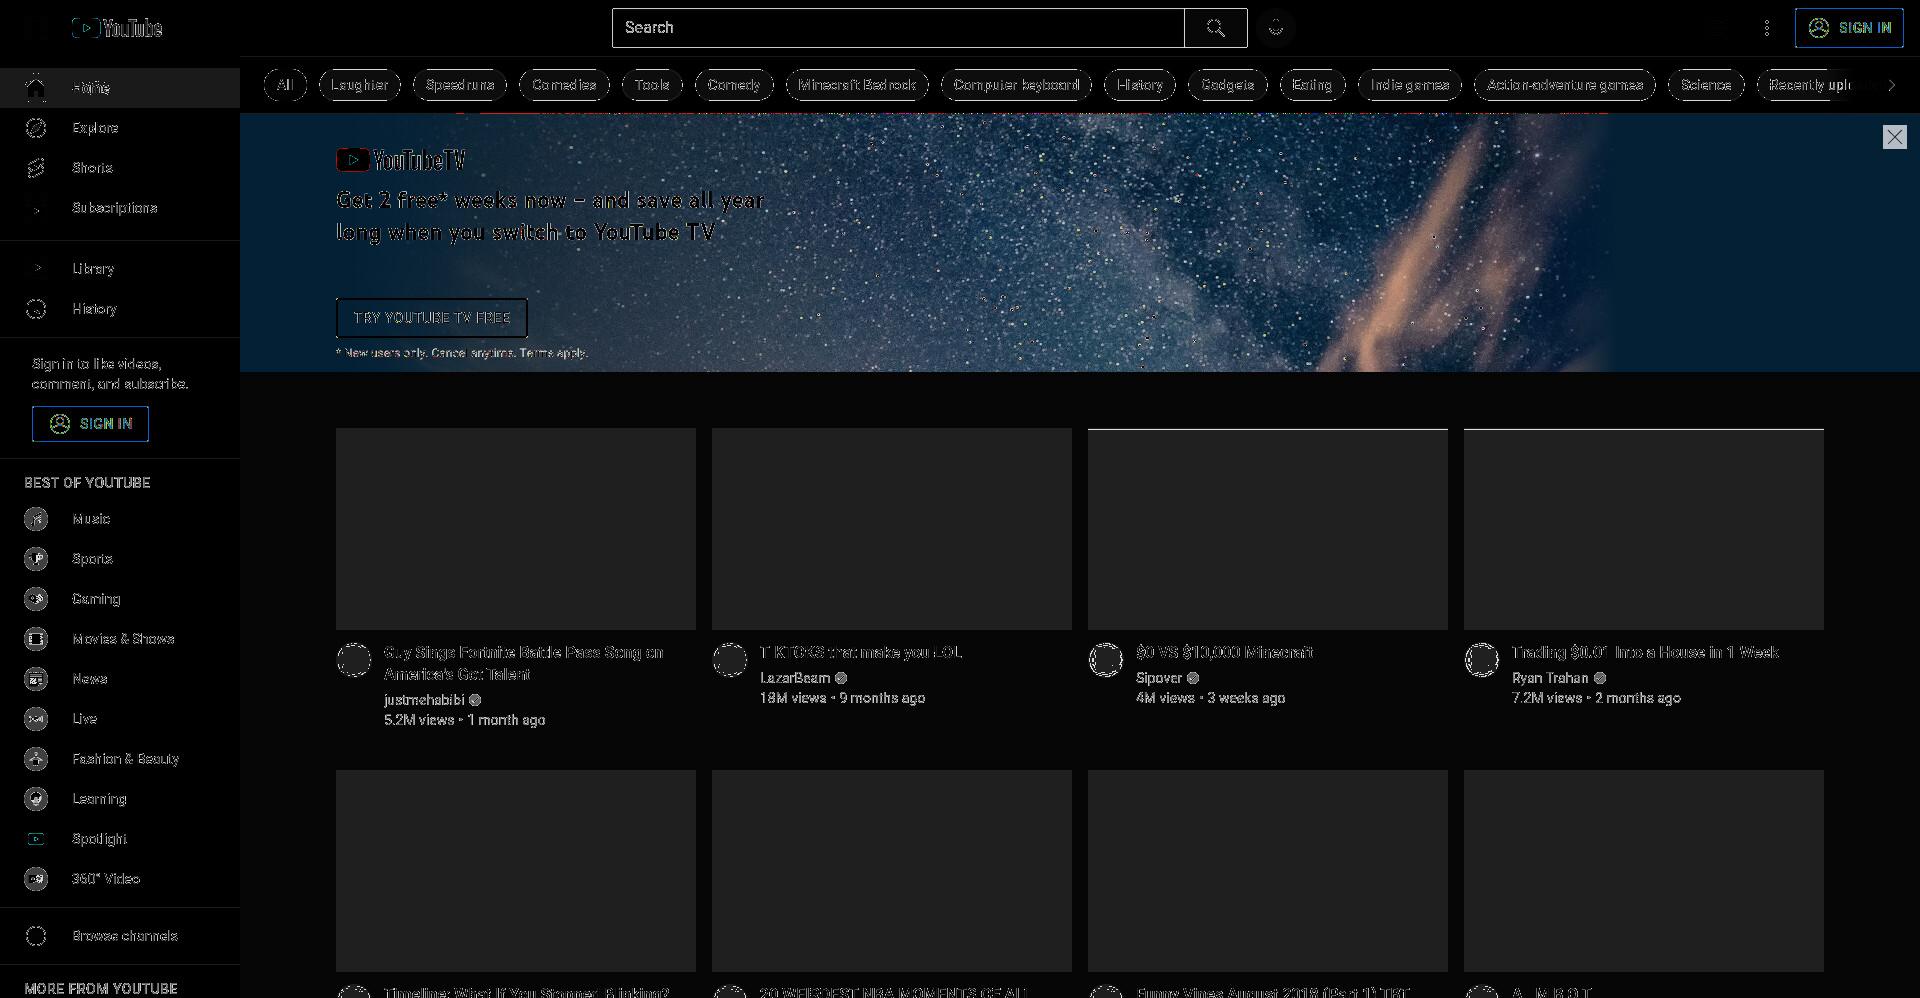The width and height of the screenshot is (1920, 998).
Task: Open justmehabibi channel link
Action: pos(424,700)
